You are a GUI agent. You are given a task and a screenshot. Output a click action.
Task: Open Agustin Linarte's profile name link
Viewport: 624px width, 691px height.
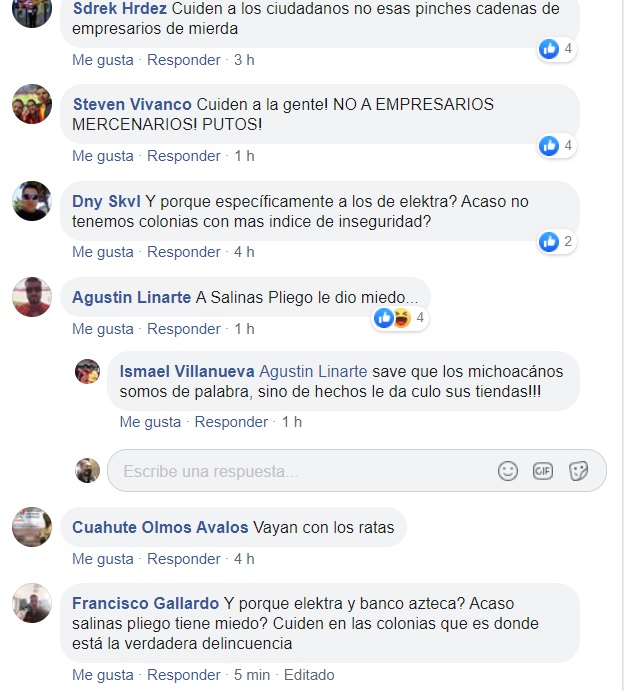click(x=131, y=297)
